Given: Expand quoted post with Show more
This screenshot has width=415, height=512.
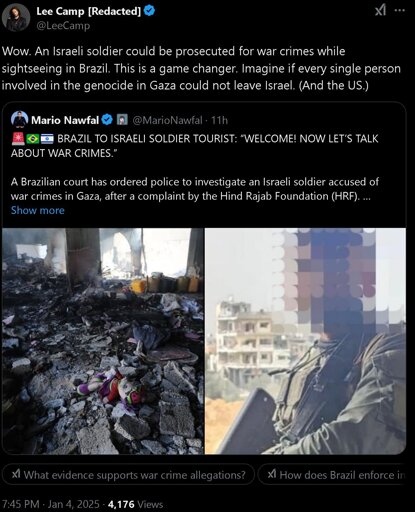Looking at the screenshot, I should 38,210.
